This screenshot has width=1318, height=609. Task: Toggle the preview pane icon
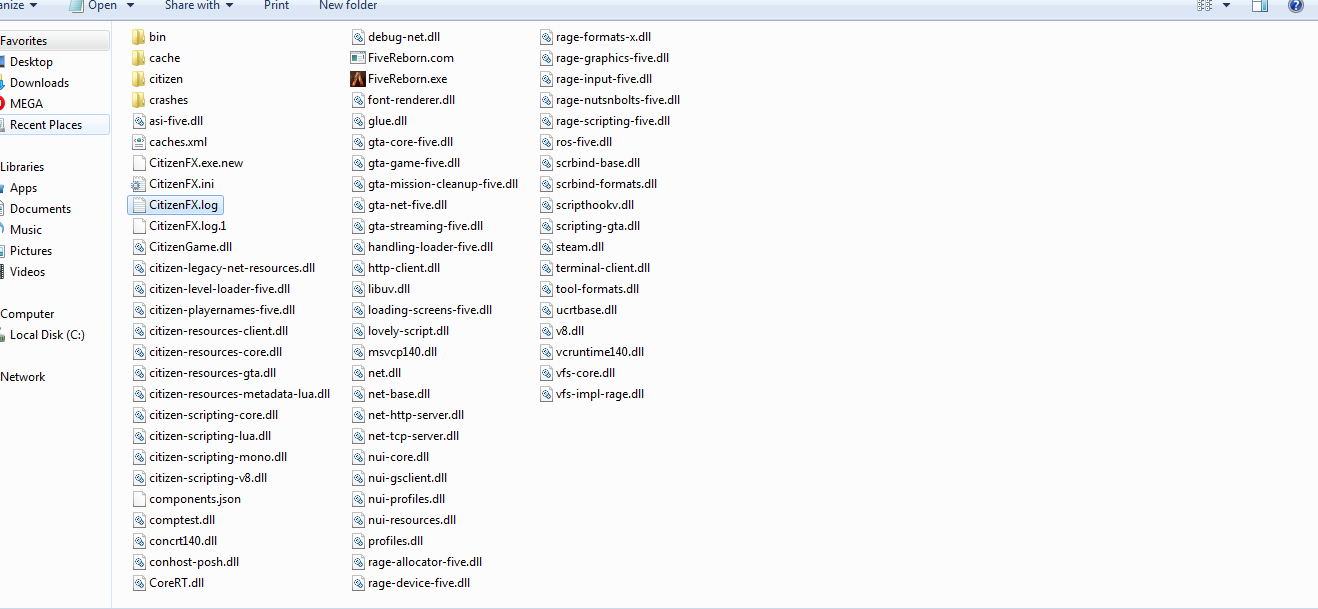(1260, 5)
